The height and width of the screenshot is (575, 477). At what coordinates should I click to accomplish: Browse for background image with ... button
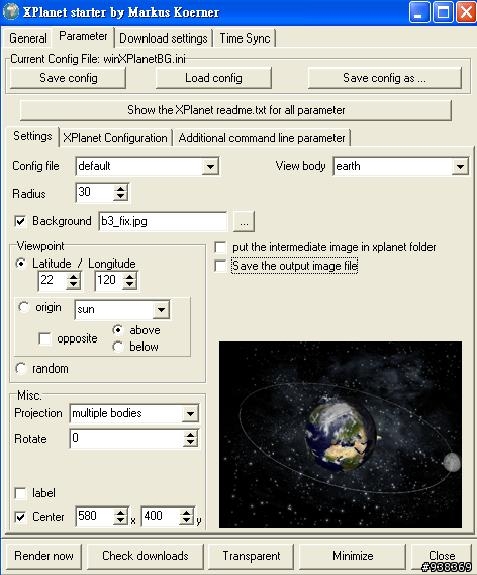point(244,221)
